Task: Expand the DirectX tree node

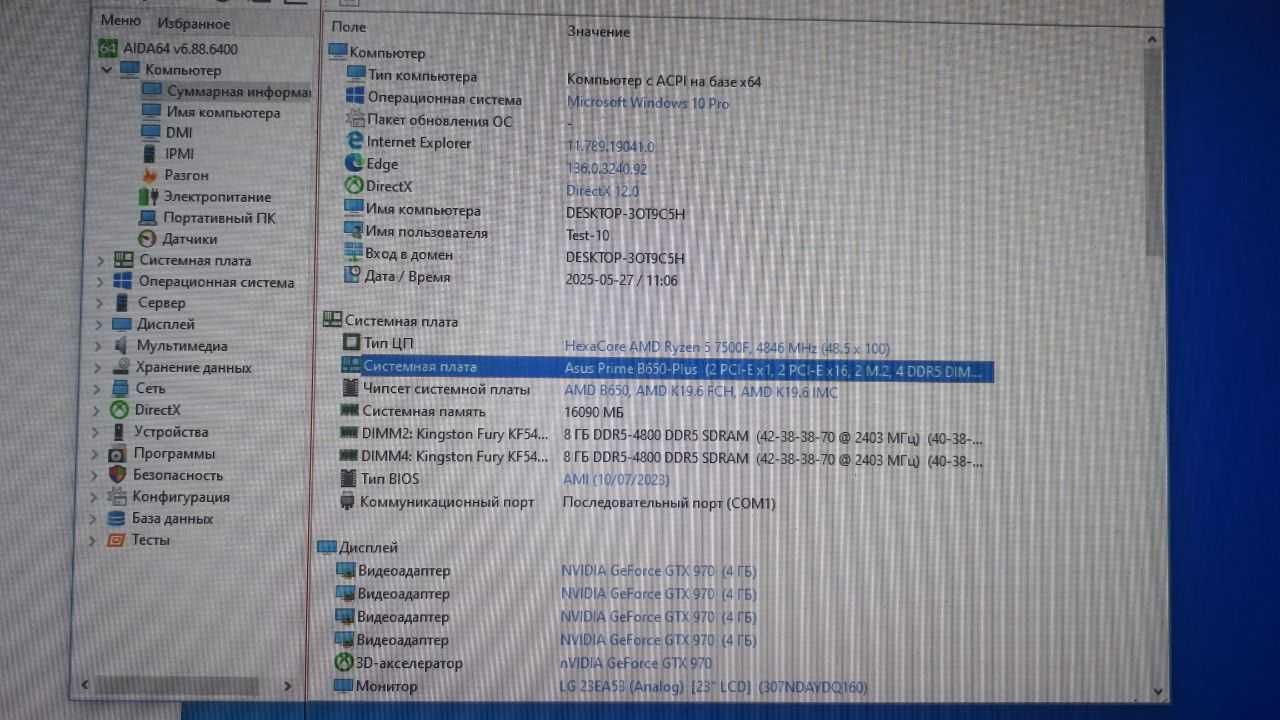Action: (x=96, y=411)
